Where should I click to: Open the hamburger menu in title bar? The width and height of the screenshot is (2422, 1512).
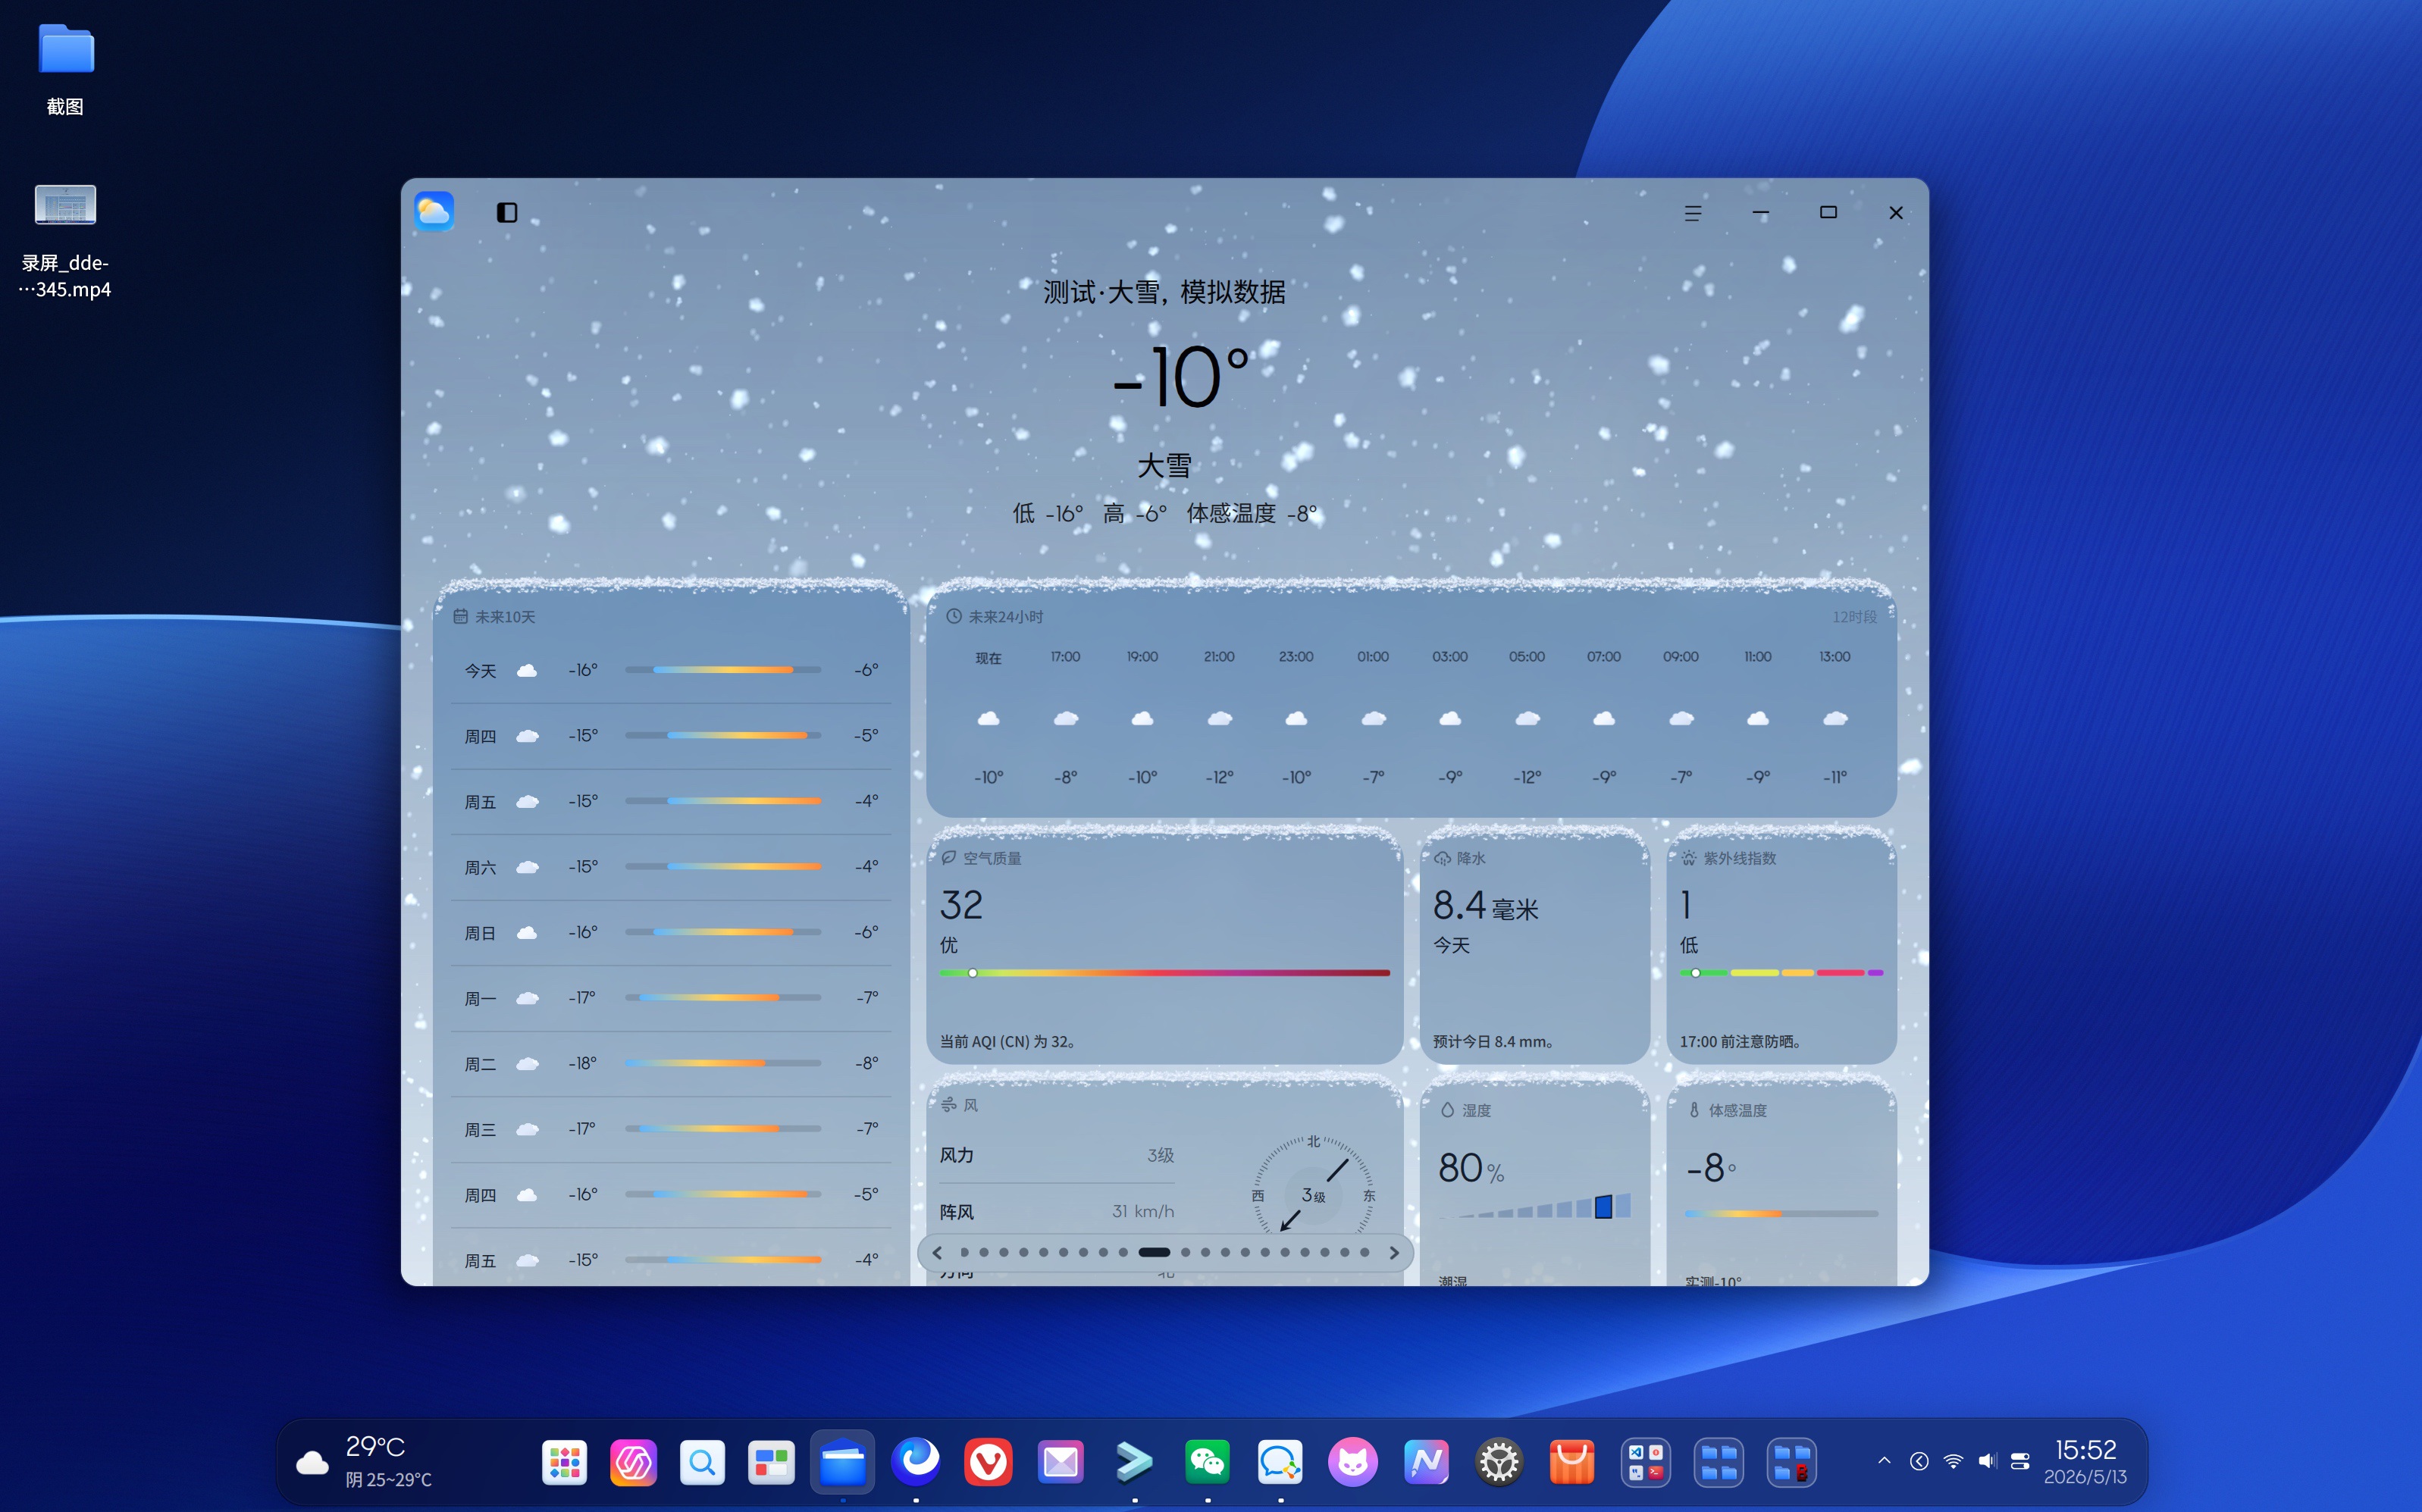click(1692, 213)
